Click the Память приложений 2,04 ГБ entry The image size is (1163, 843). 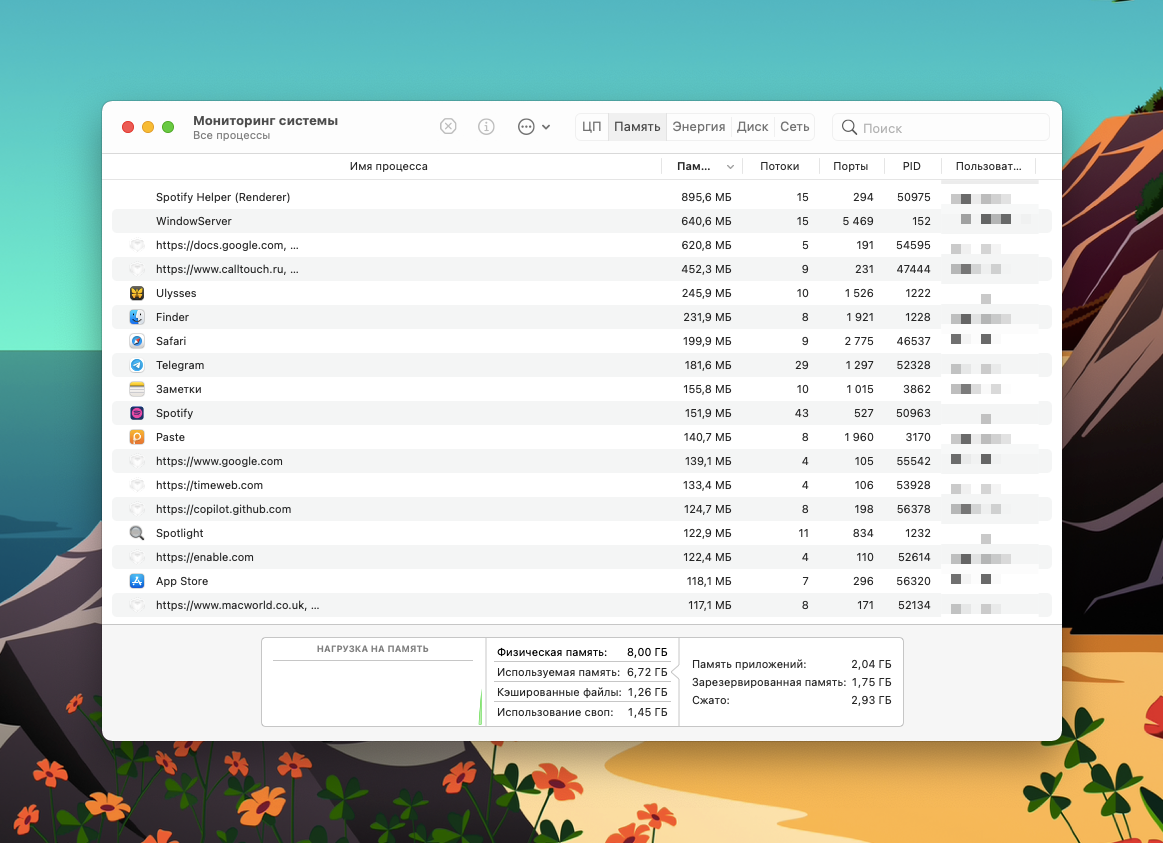pos(791,664)
